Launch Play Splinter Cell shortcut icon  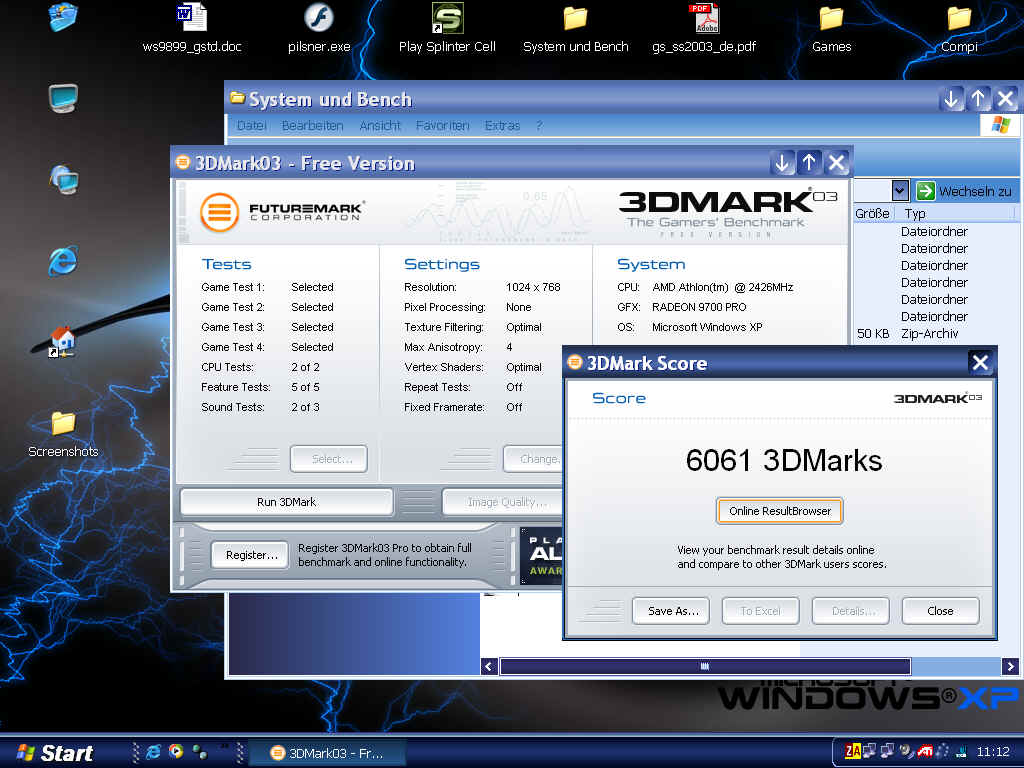447,18
